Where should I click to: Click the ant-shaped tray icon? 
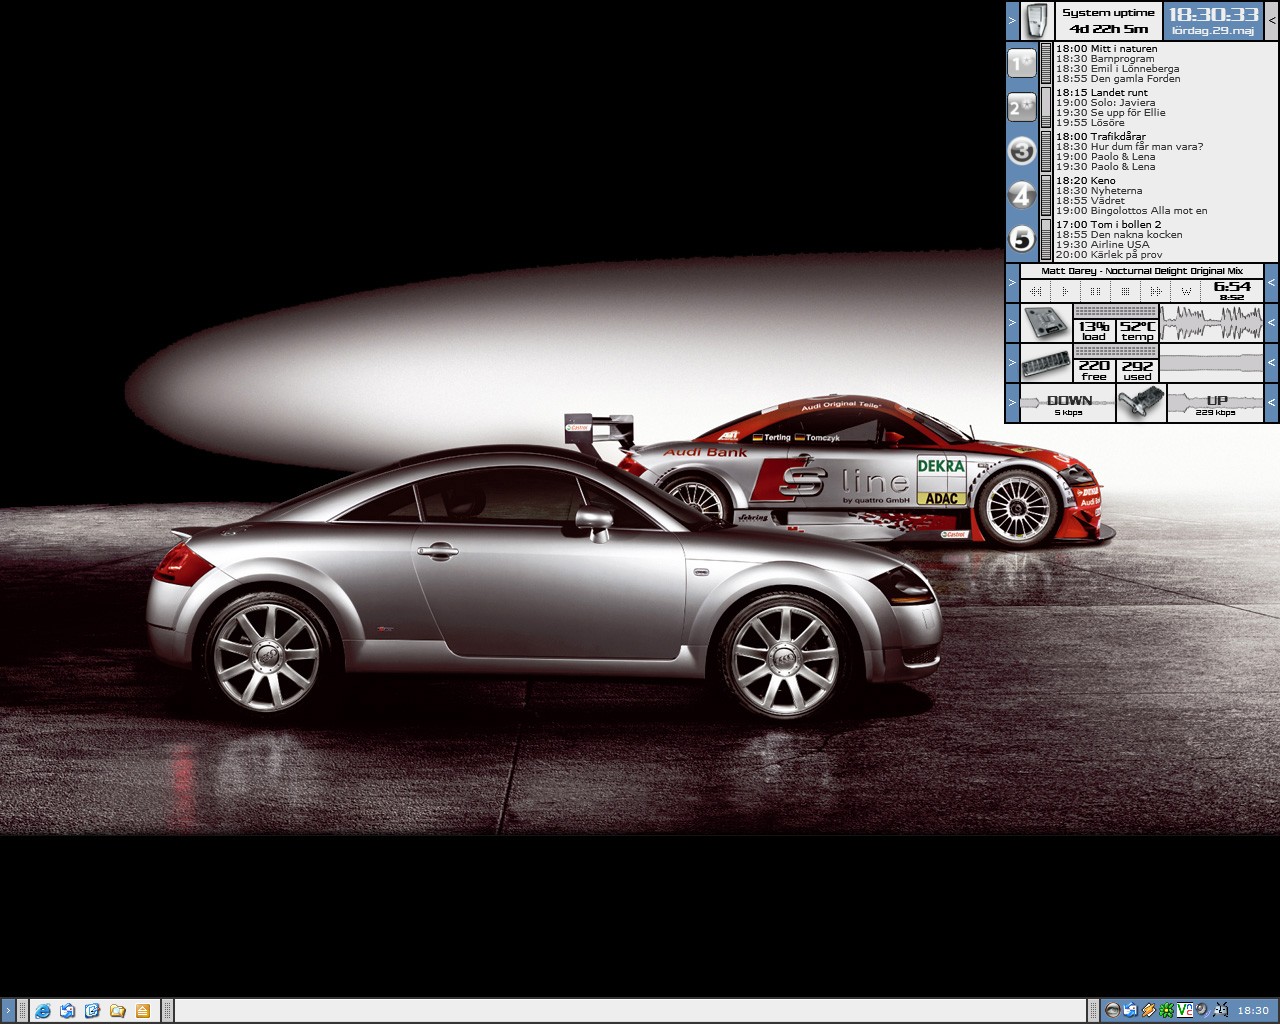tap(1221, 1010)
